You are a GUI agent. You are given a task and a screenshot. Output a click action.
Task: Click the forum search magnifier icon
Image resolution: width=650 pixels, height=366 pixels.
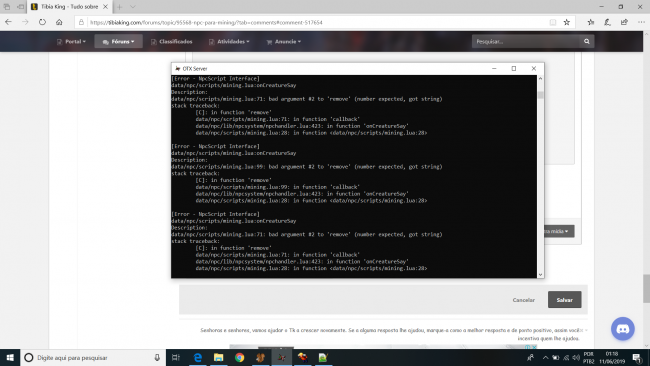[x=587, y=41]
